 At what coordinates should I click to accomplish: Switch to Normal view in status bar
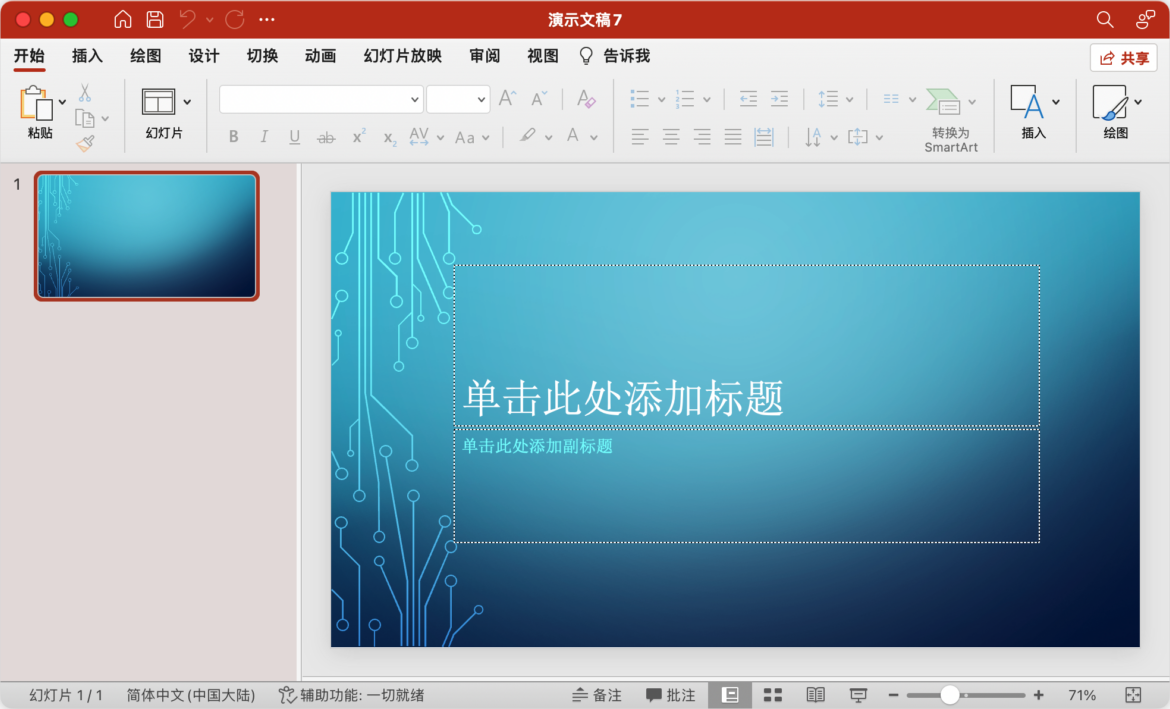[730, 695]
